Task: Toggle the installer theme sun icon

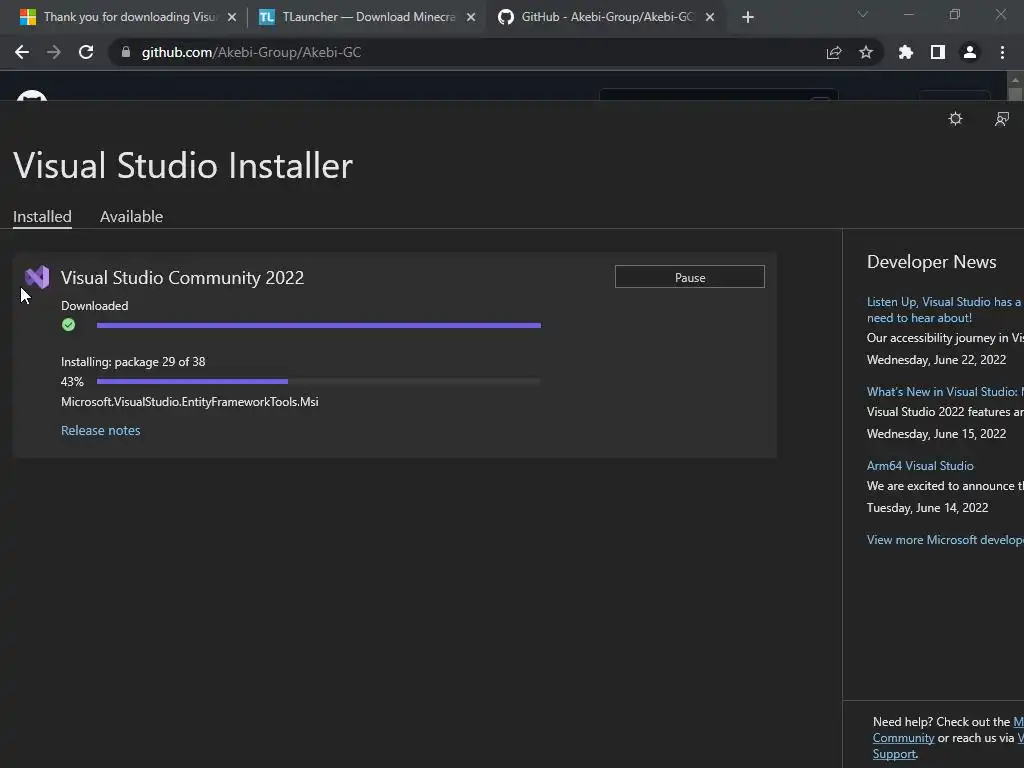Action: click(955, 119)
